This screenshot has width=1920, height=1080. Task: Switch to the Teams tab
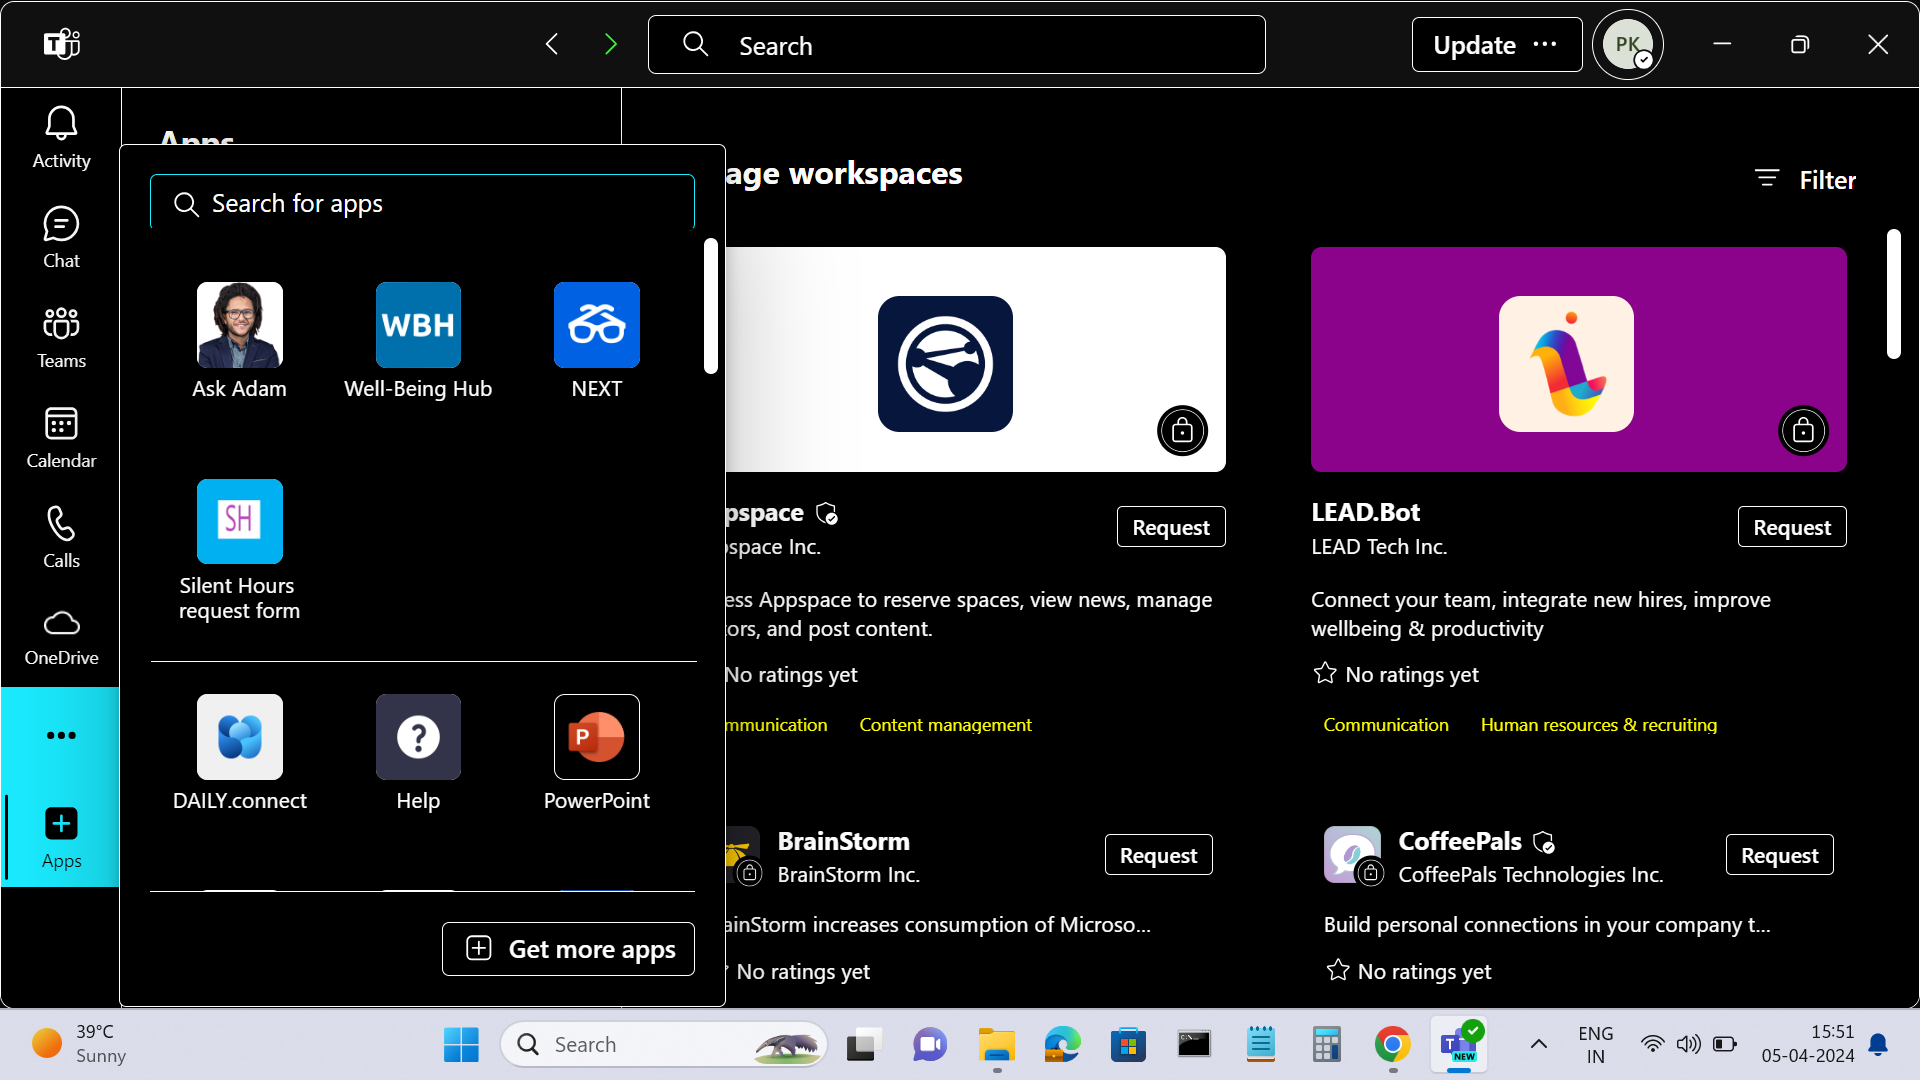coord(61,338)
